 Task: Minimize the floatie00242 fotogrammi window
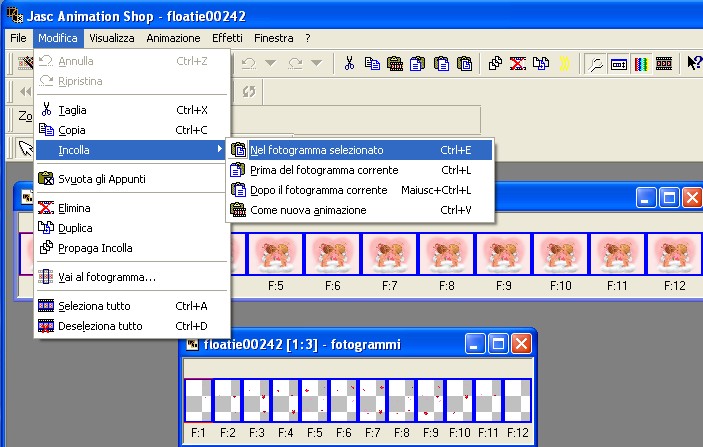[x=474, y=344]
